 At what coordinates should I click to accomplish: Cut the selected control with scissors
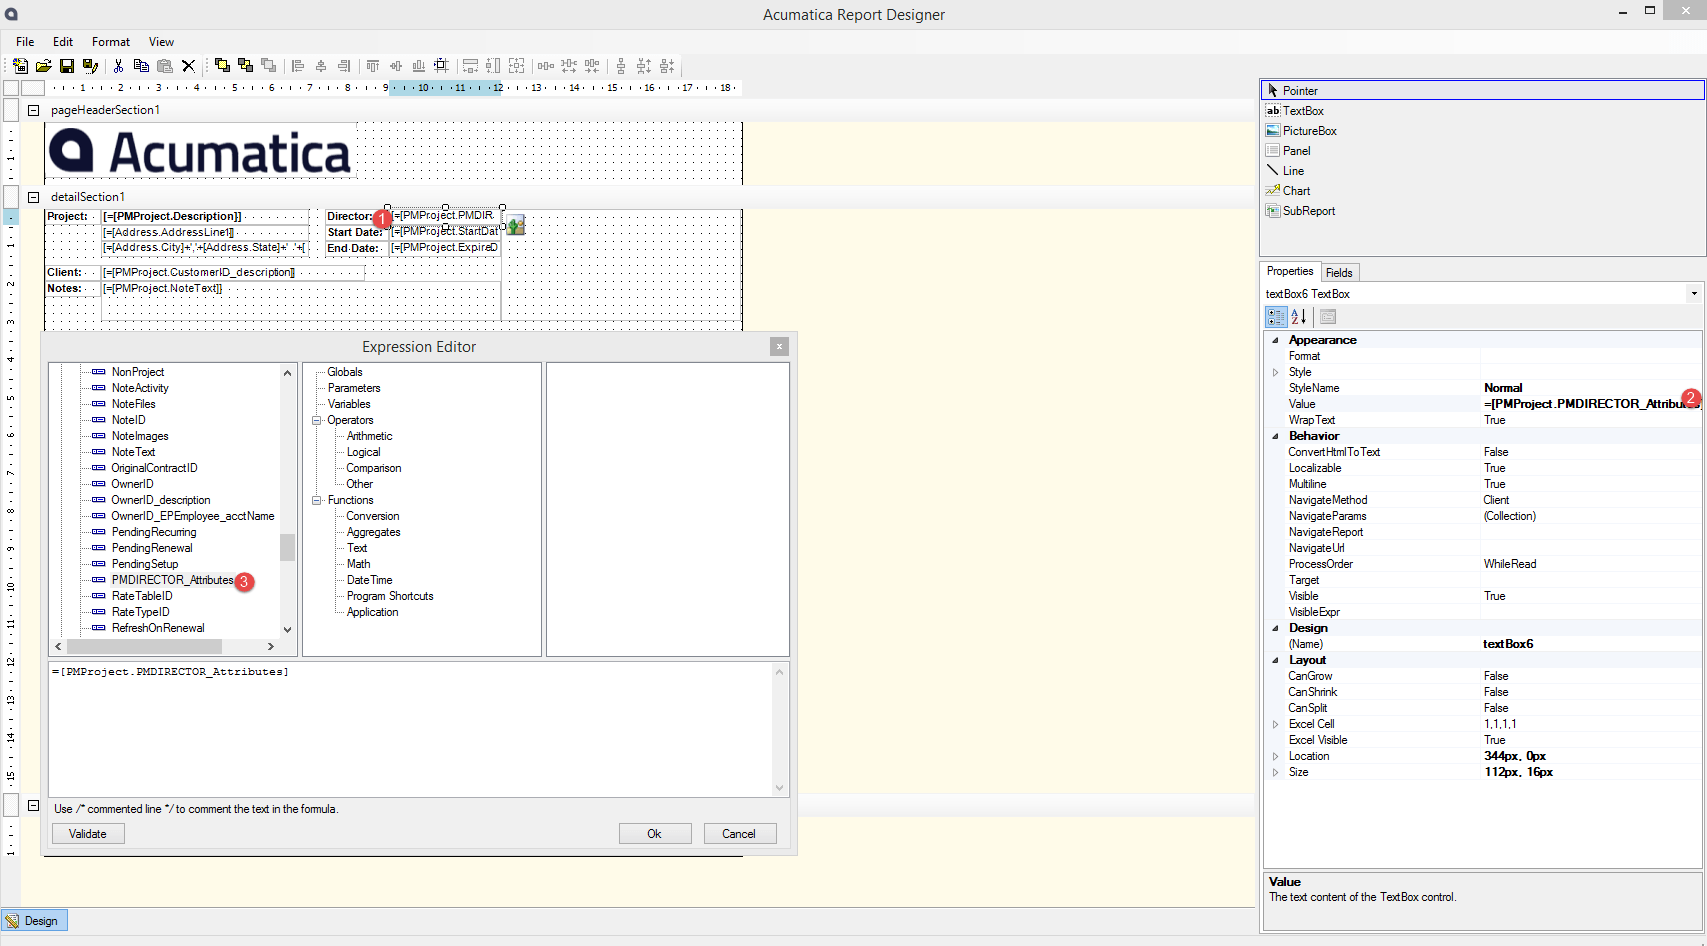118,66
